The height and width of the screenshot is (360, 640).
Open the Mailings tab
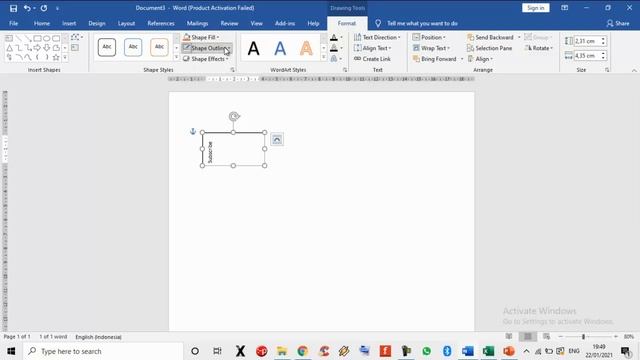pyautogui.click(x=198, y=24)
